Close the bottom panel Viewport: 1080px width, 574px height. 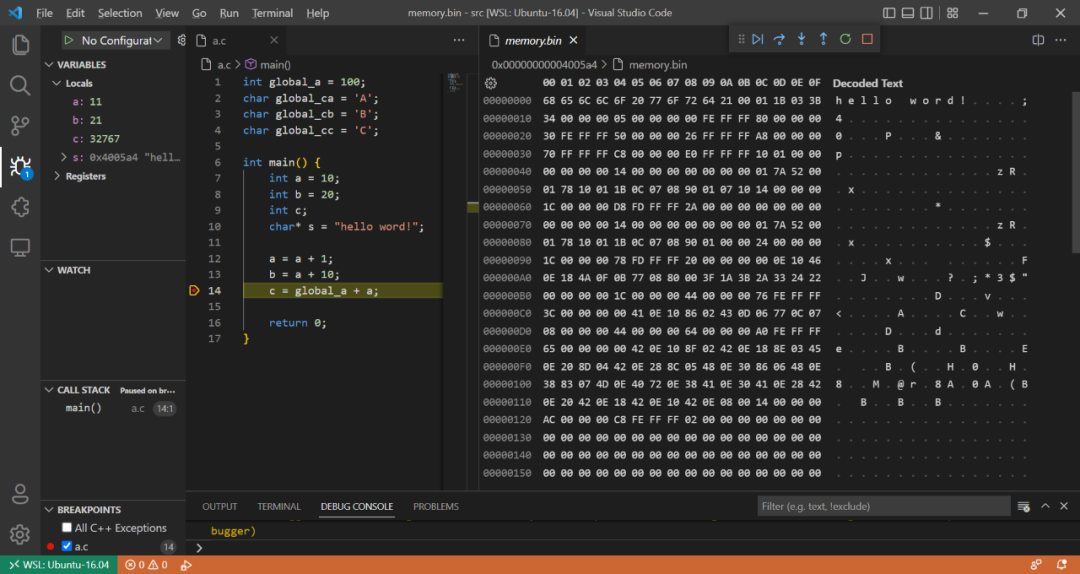[x=1065, y=506]
